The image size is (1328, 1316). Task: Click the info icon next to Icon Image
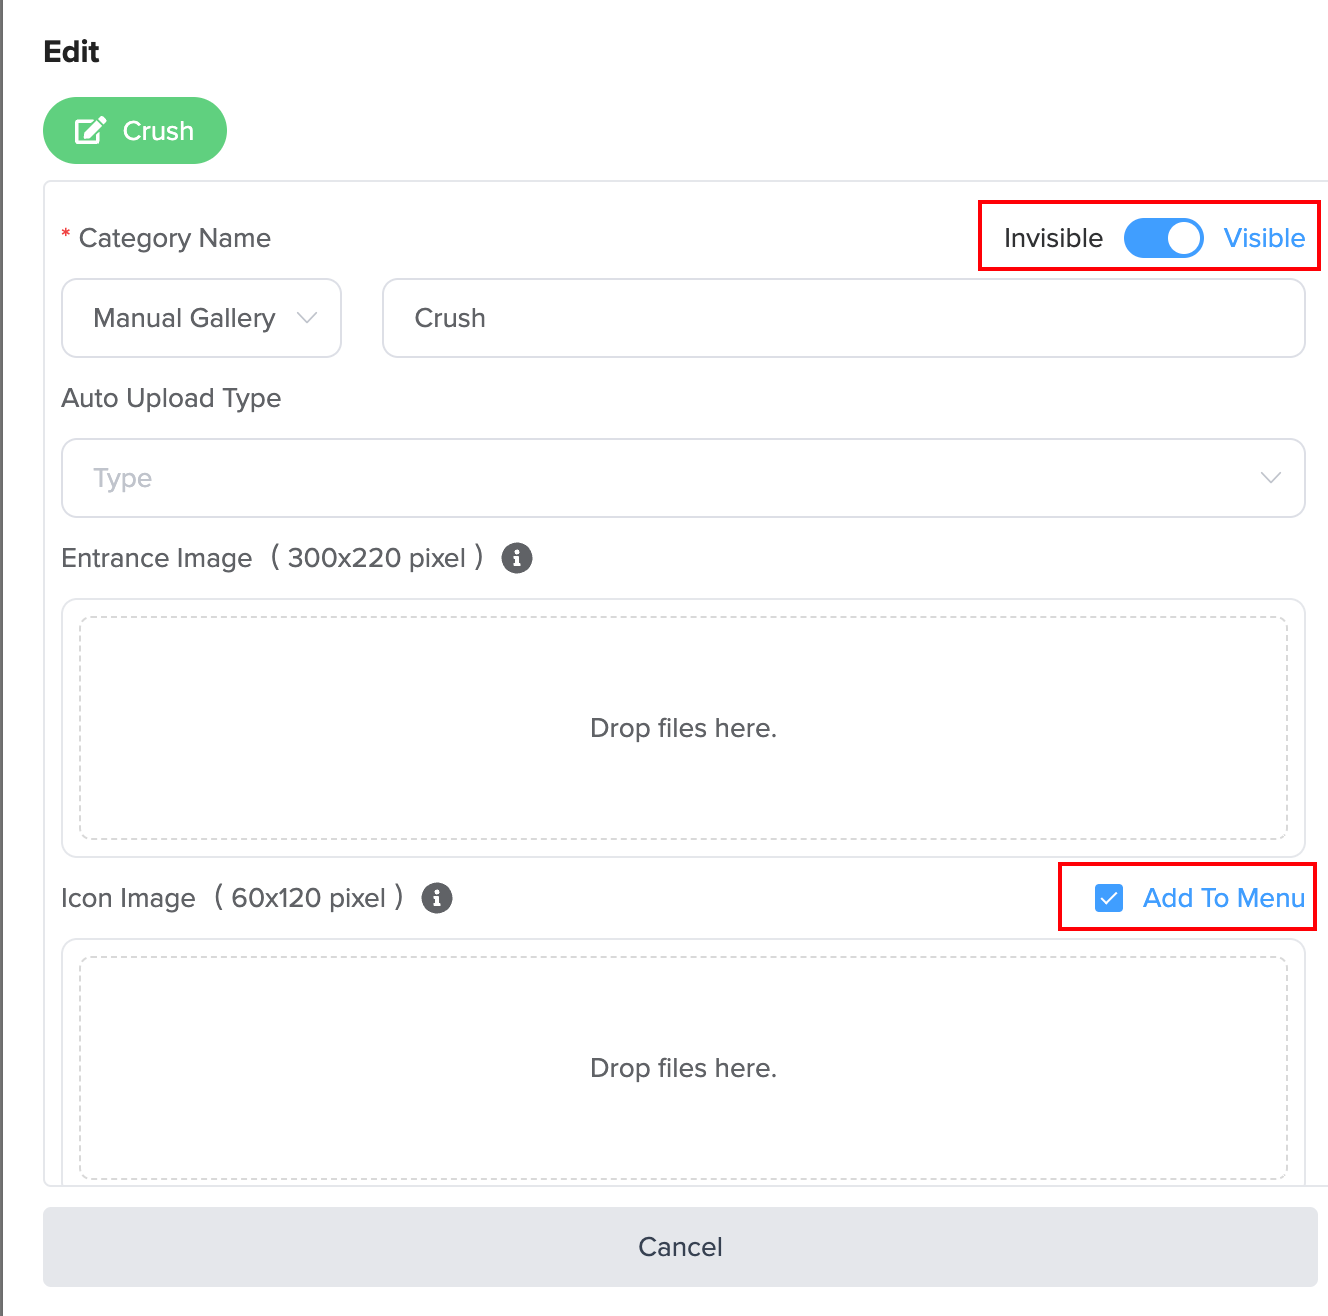coord(437,898)
